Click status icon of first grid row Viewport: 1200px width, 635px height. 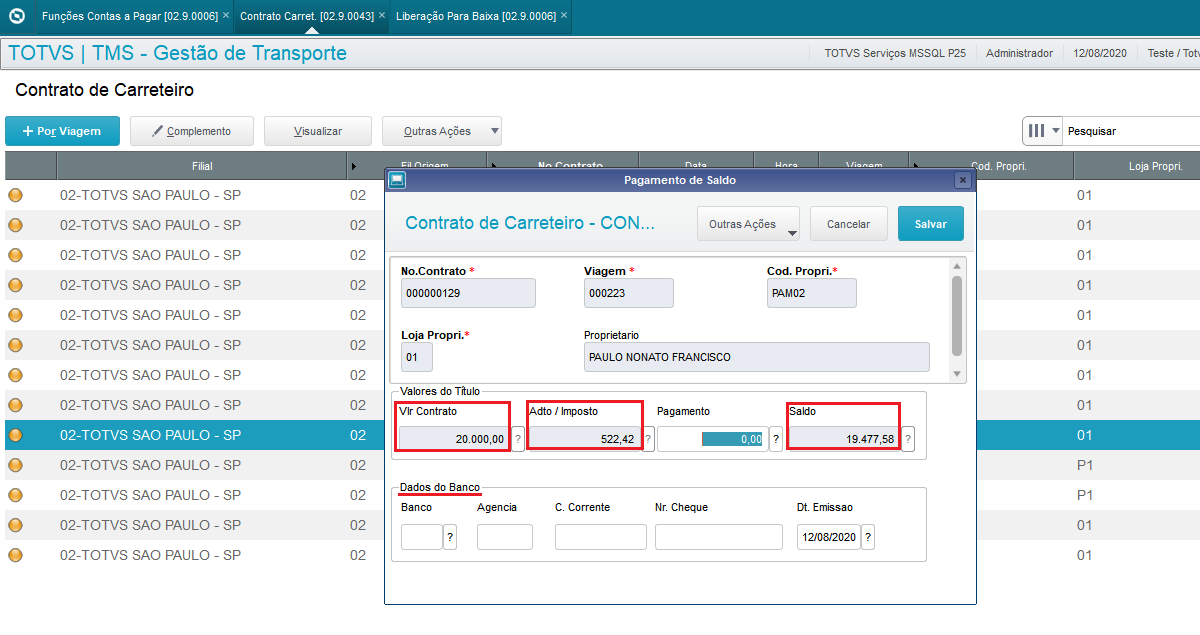coord(15,196)
